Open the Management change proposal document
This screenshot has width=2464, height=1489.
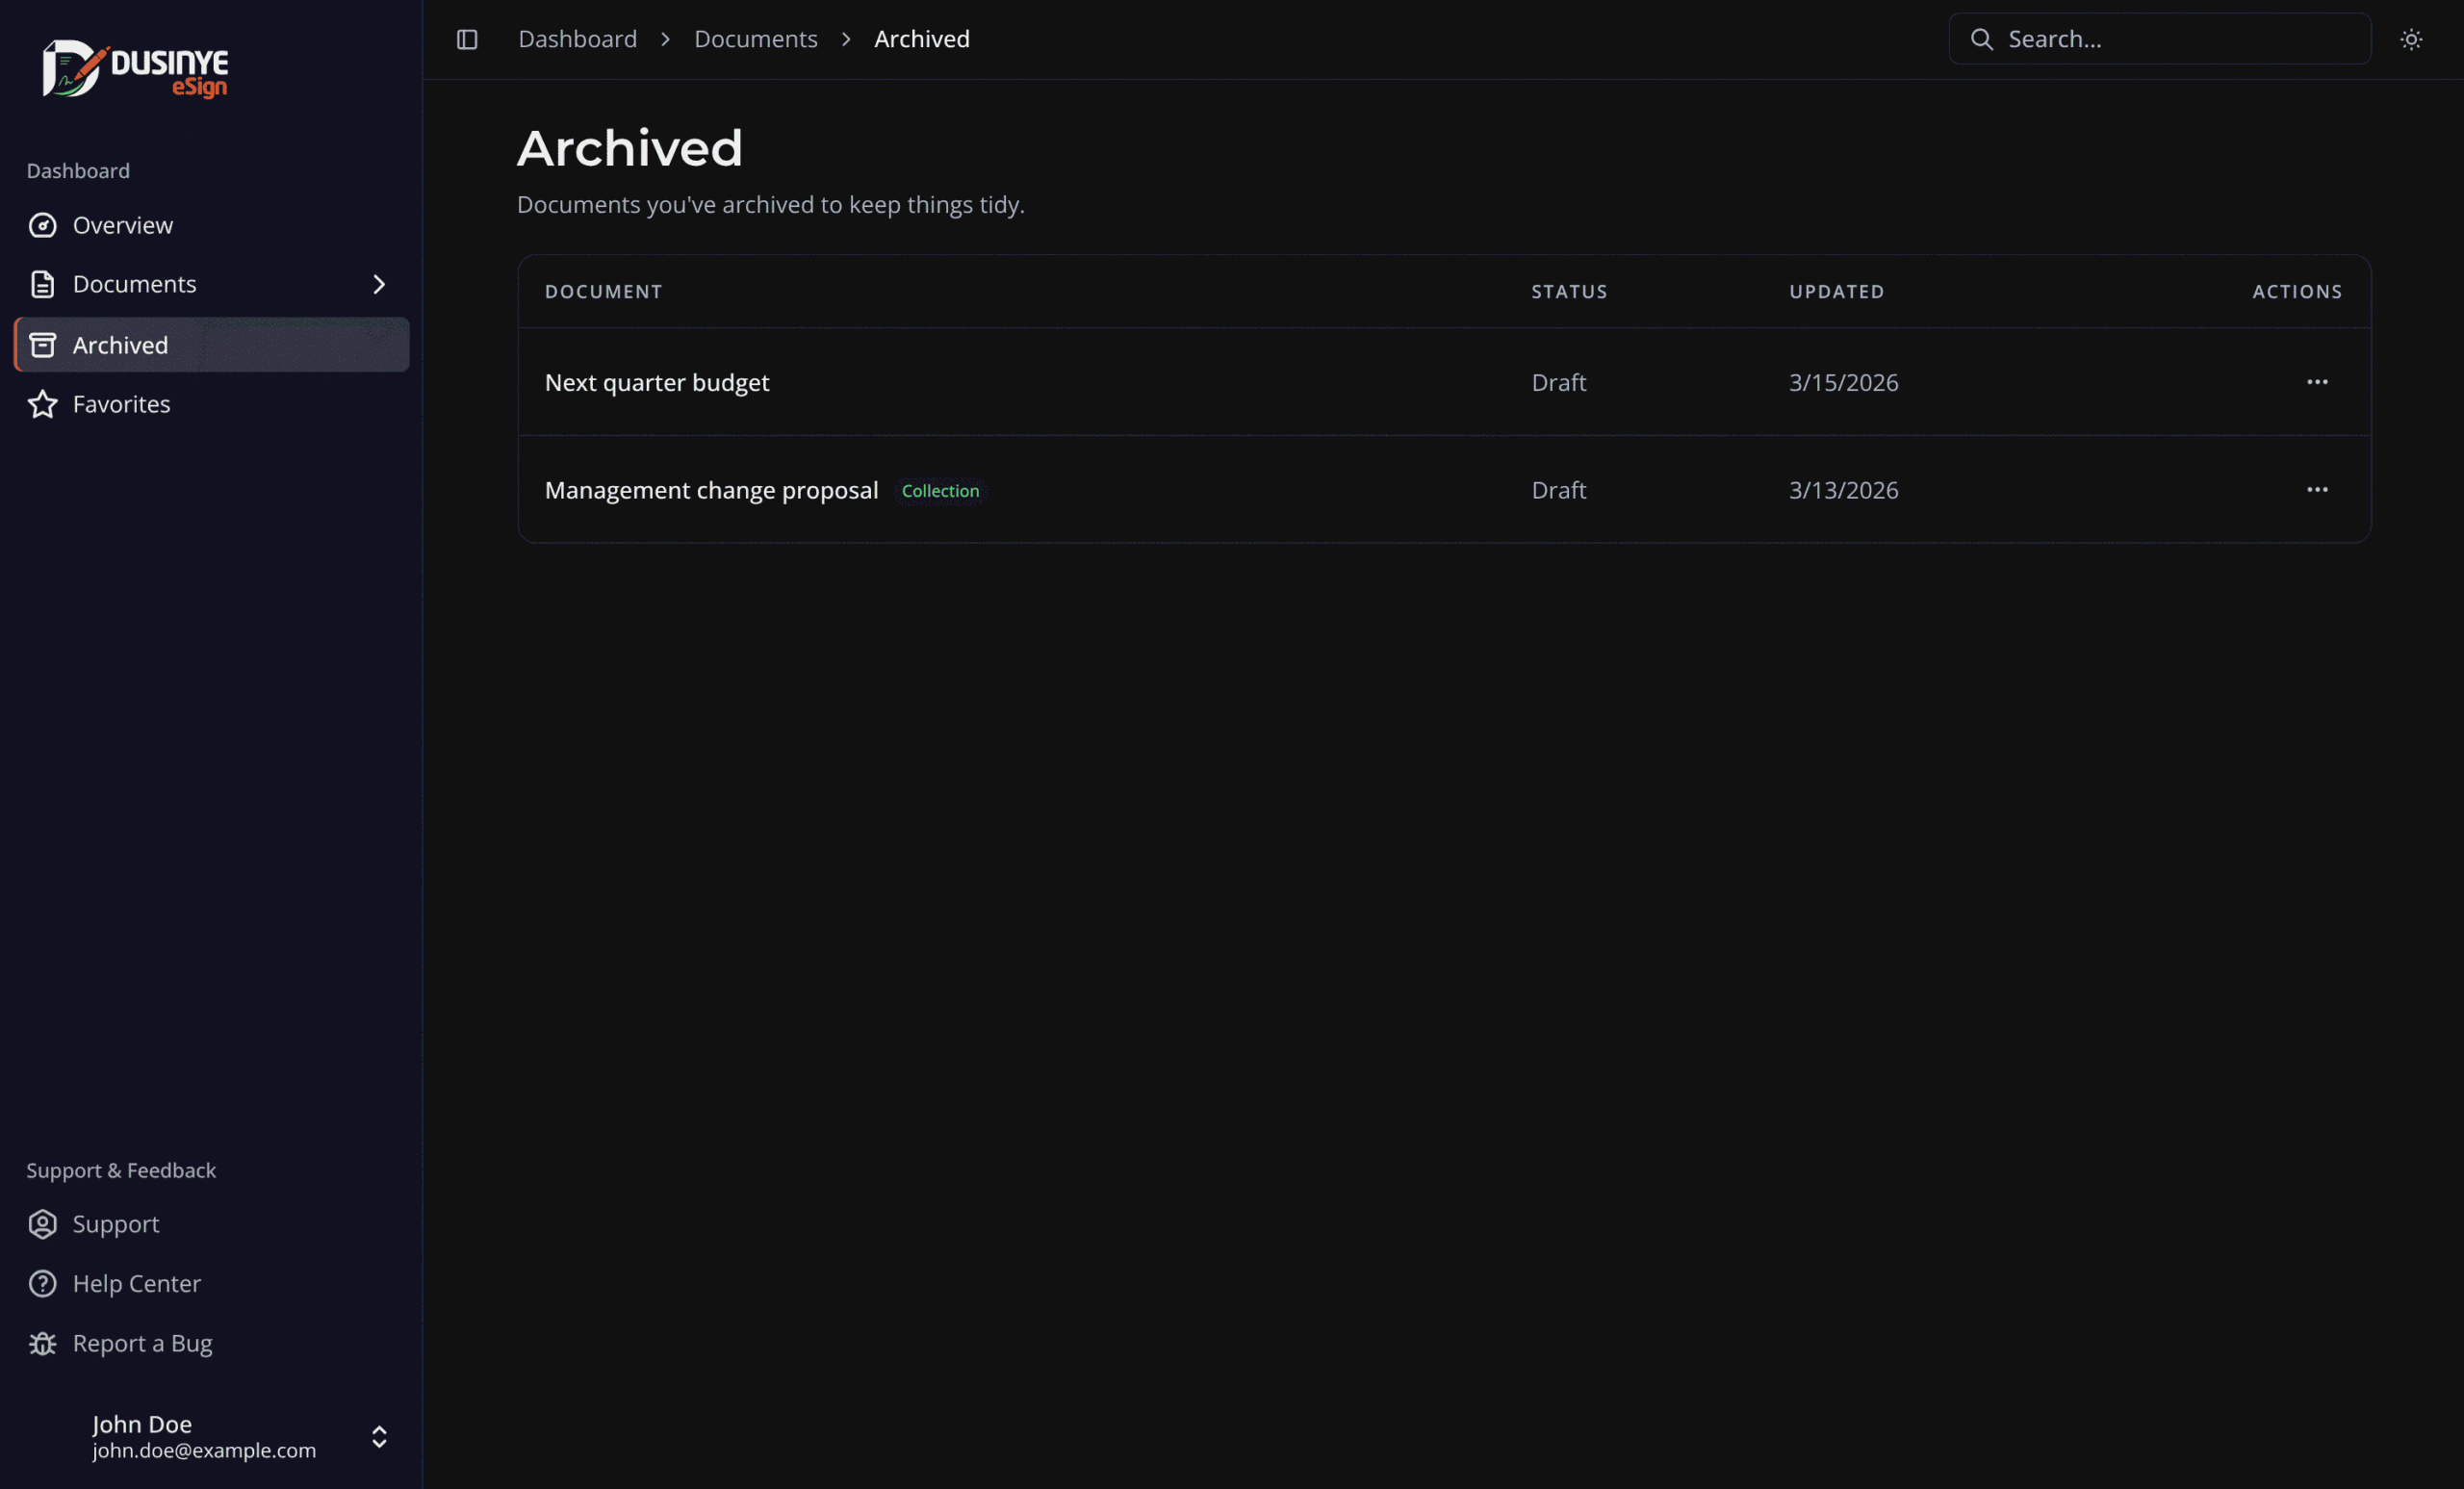(711, 490)
